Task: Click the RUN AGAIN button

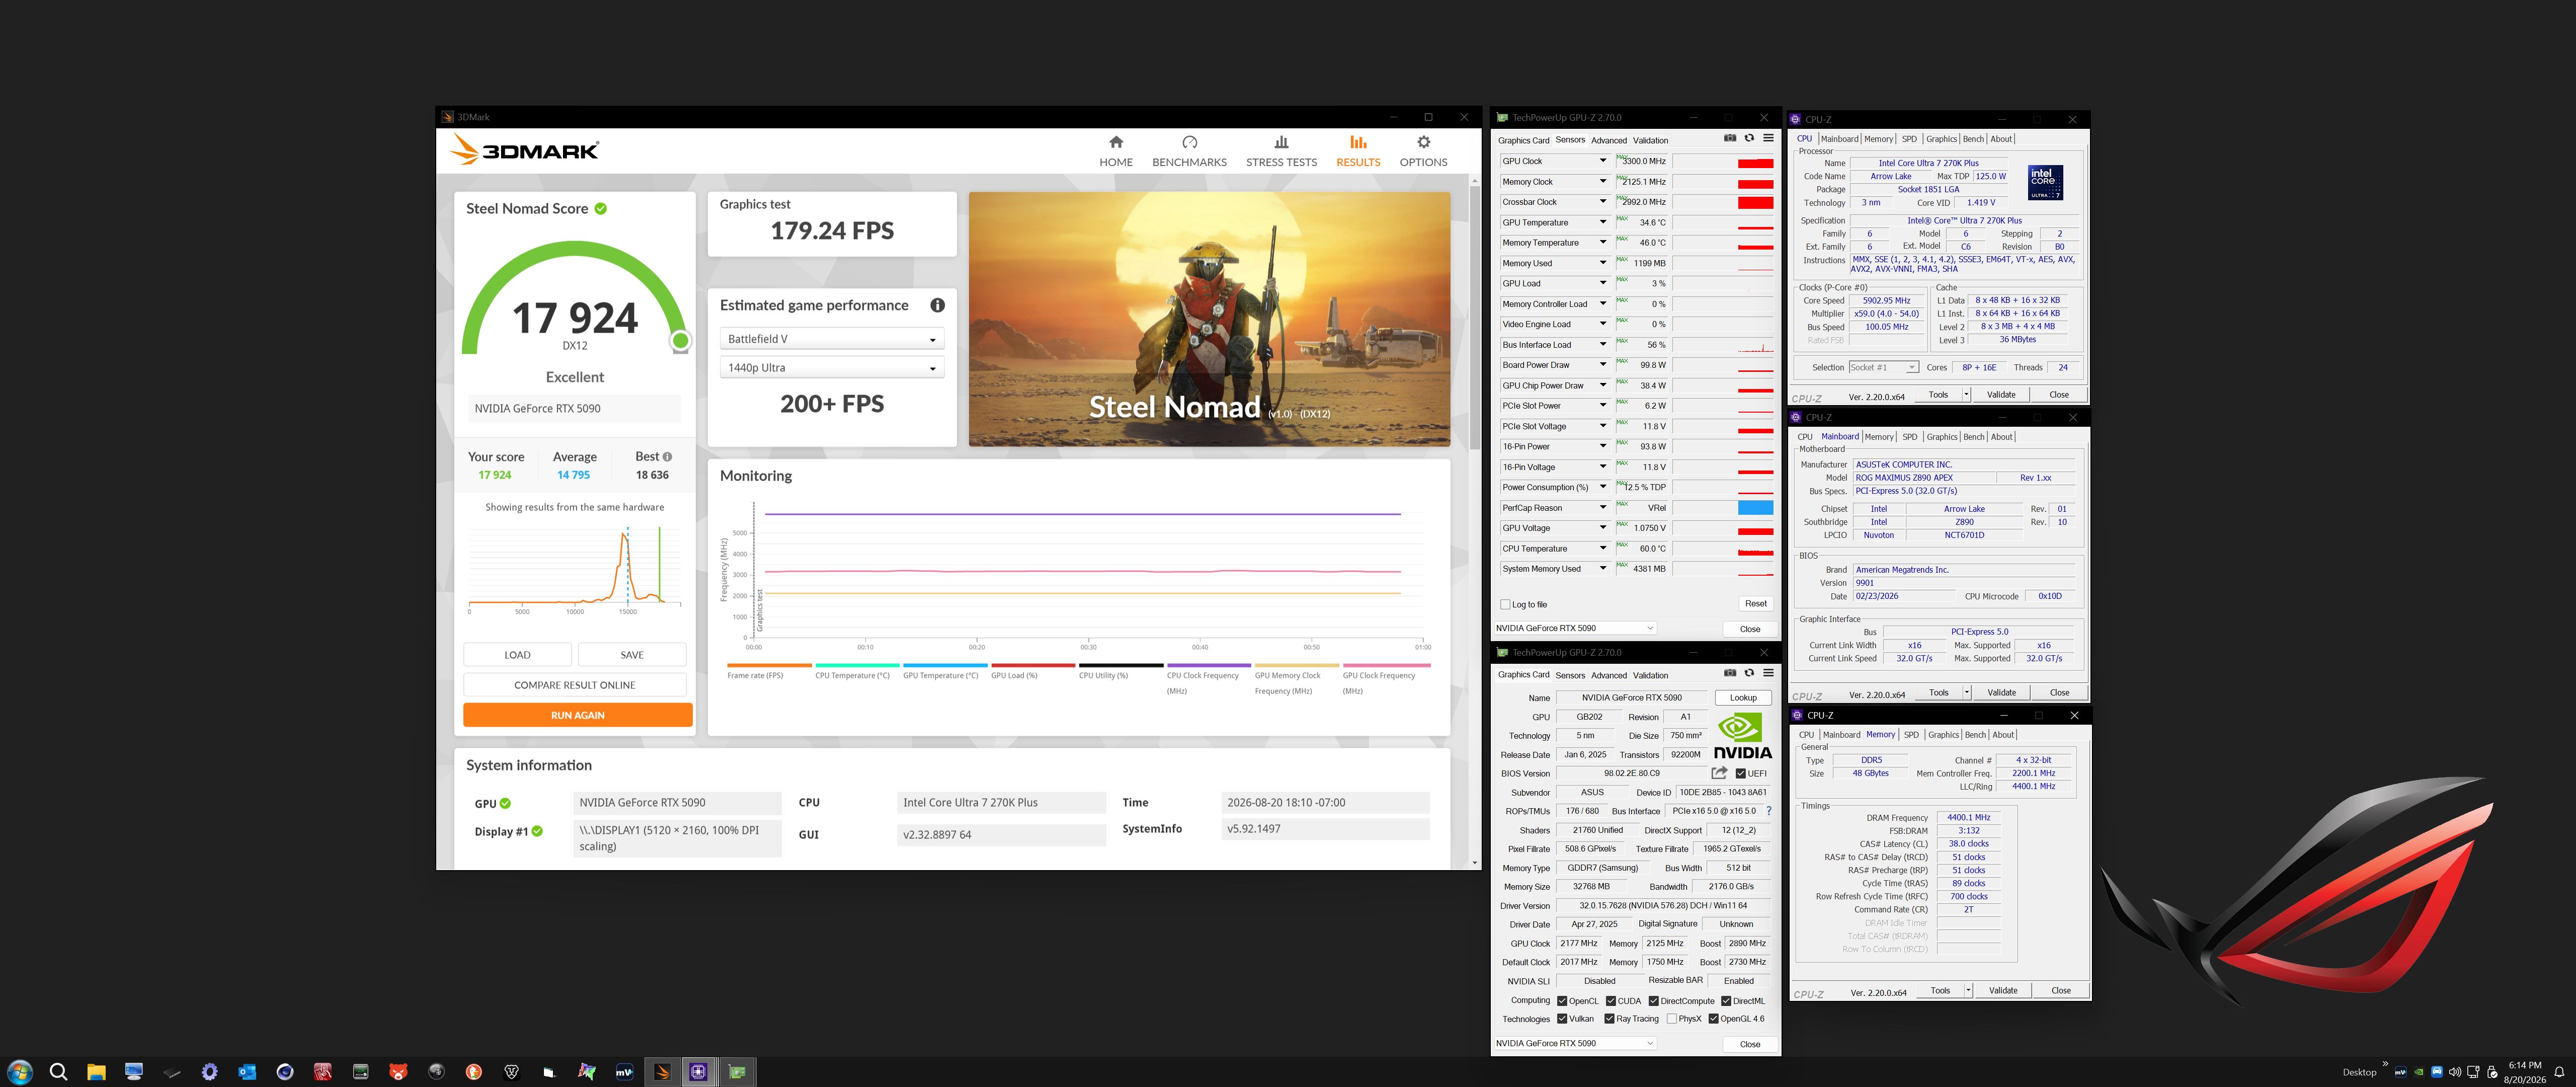Action: pos(577,715)
